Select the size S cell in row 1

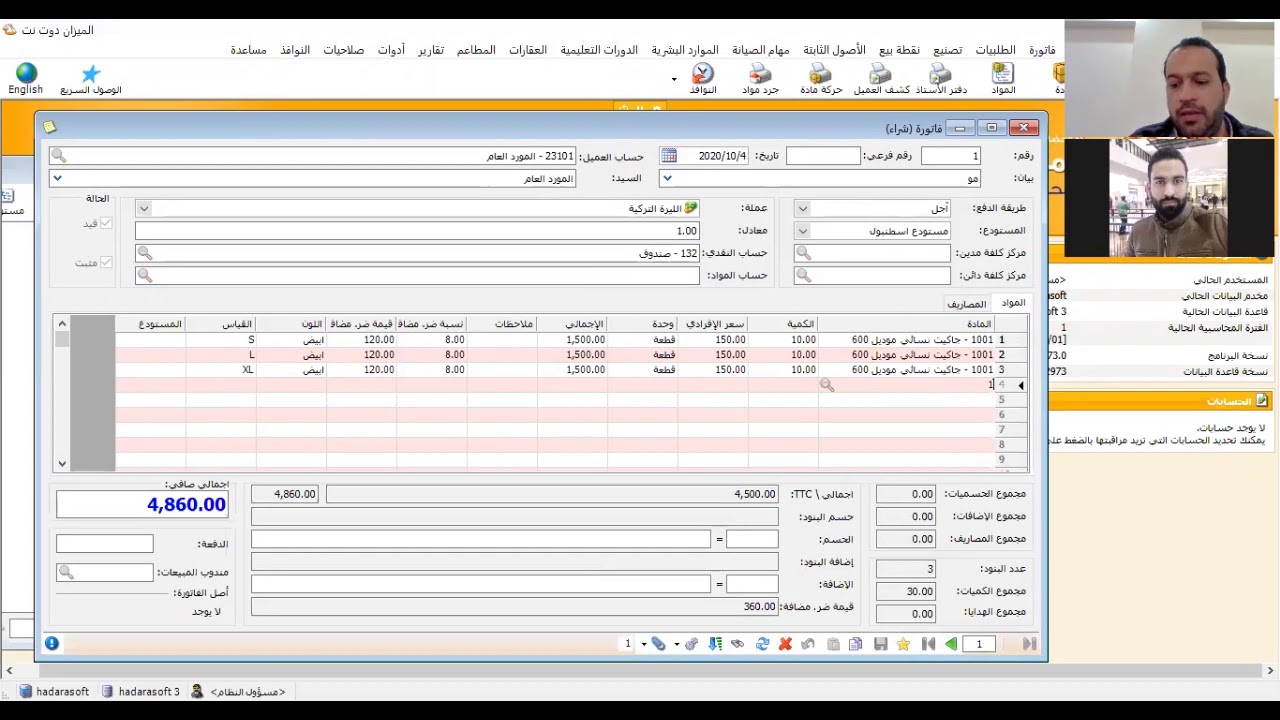tap(221, 340)
